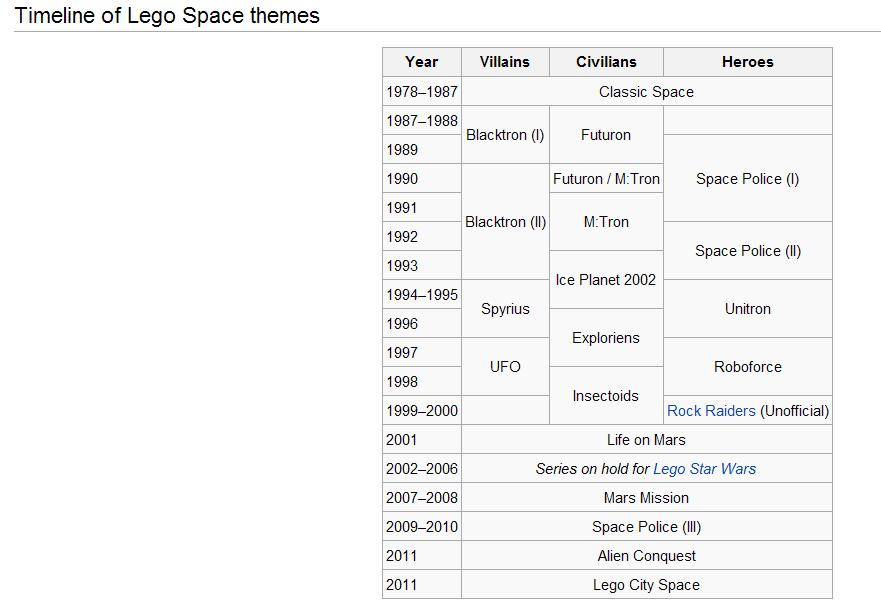
Task: Select the Futuron / M:Tron cell
Action: [606, 179]
